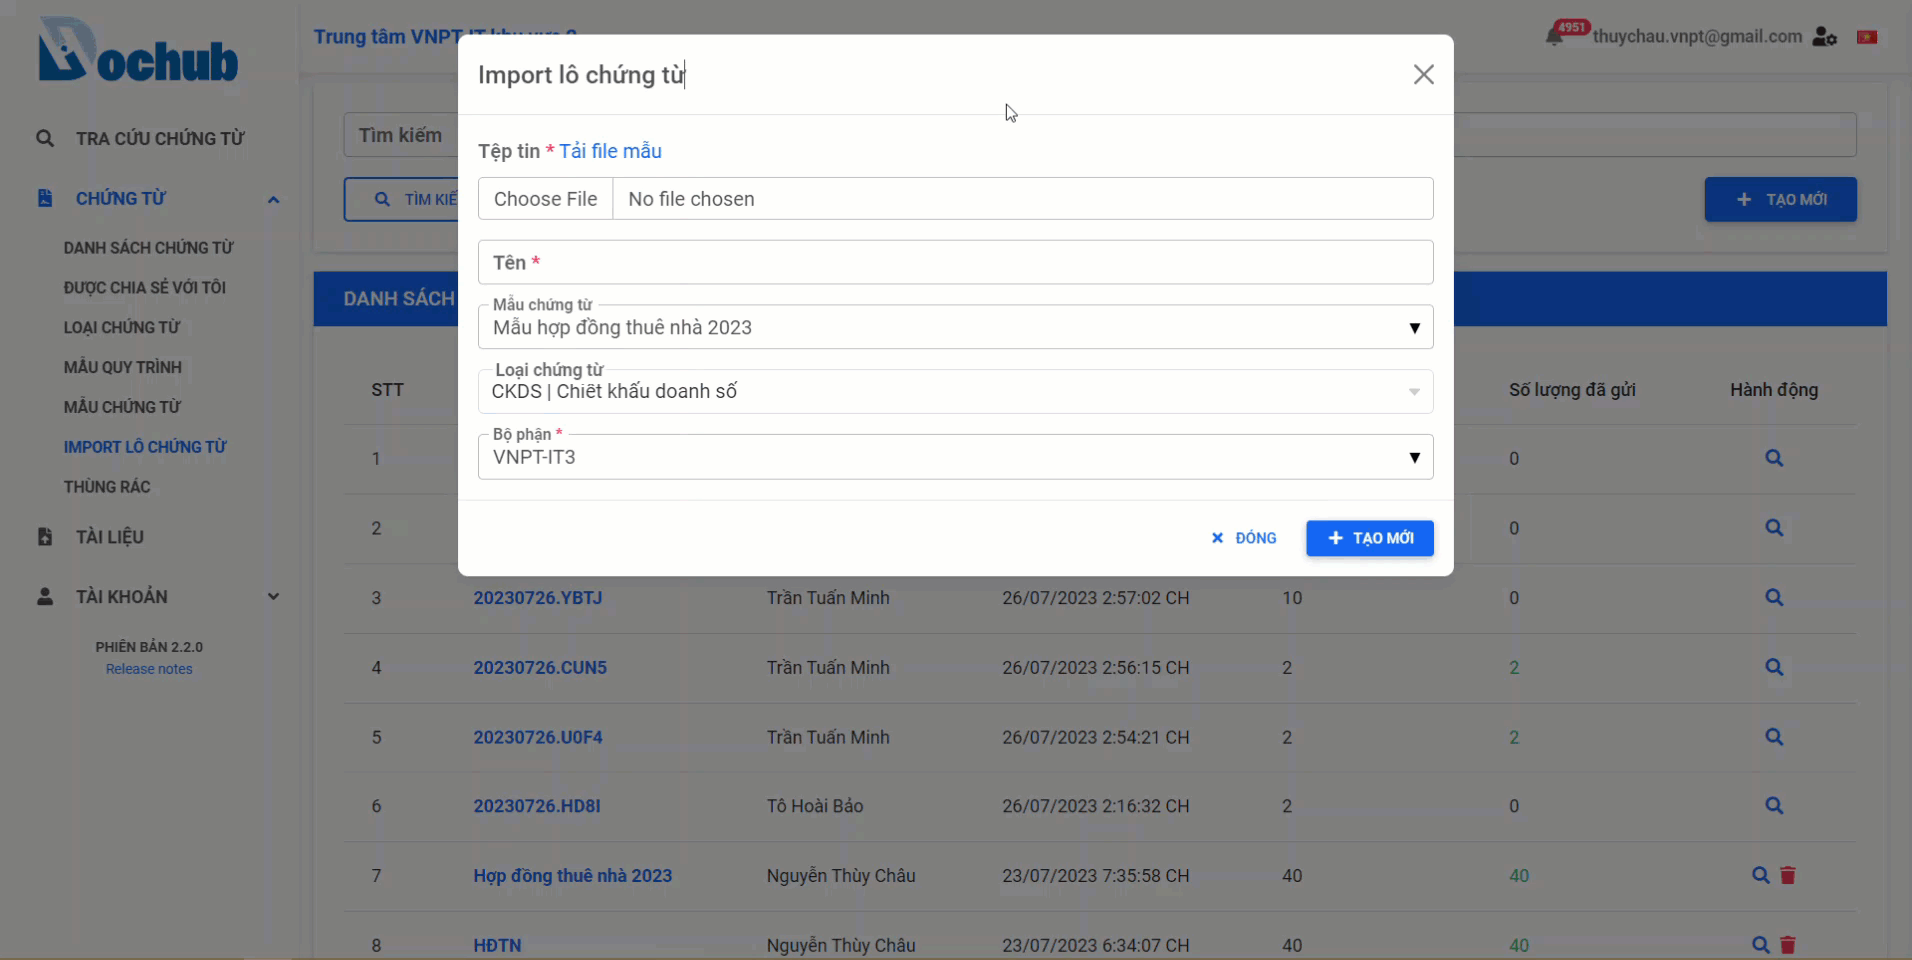Open MẪU CHỨNG TỪ submenu
The image size is (1912, 960).
(x=122, y=407)
